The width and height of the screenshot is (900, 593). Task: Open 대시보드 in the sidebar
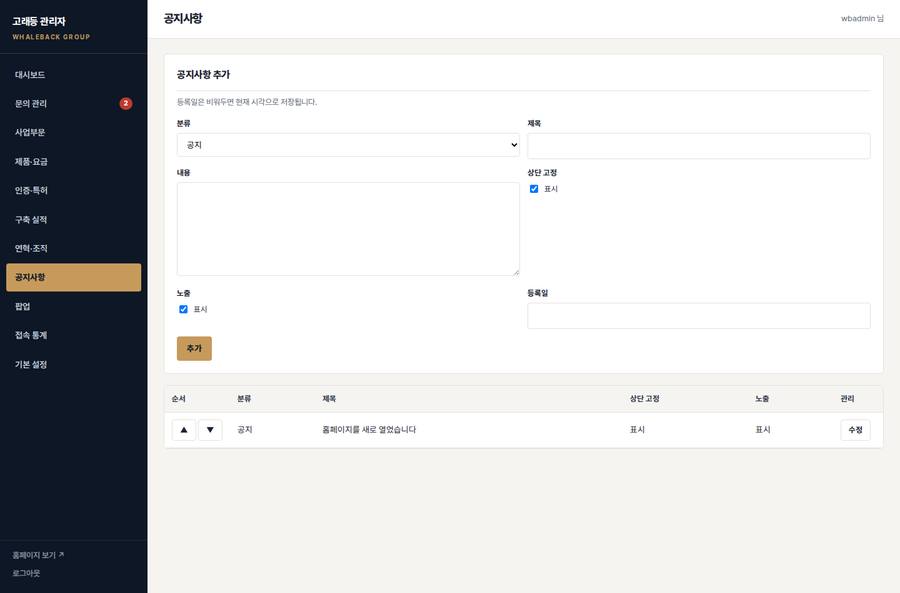[x=73, y=75]
